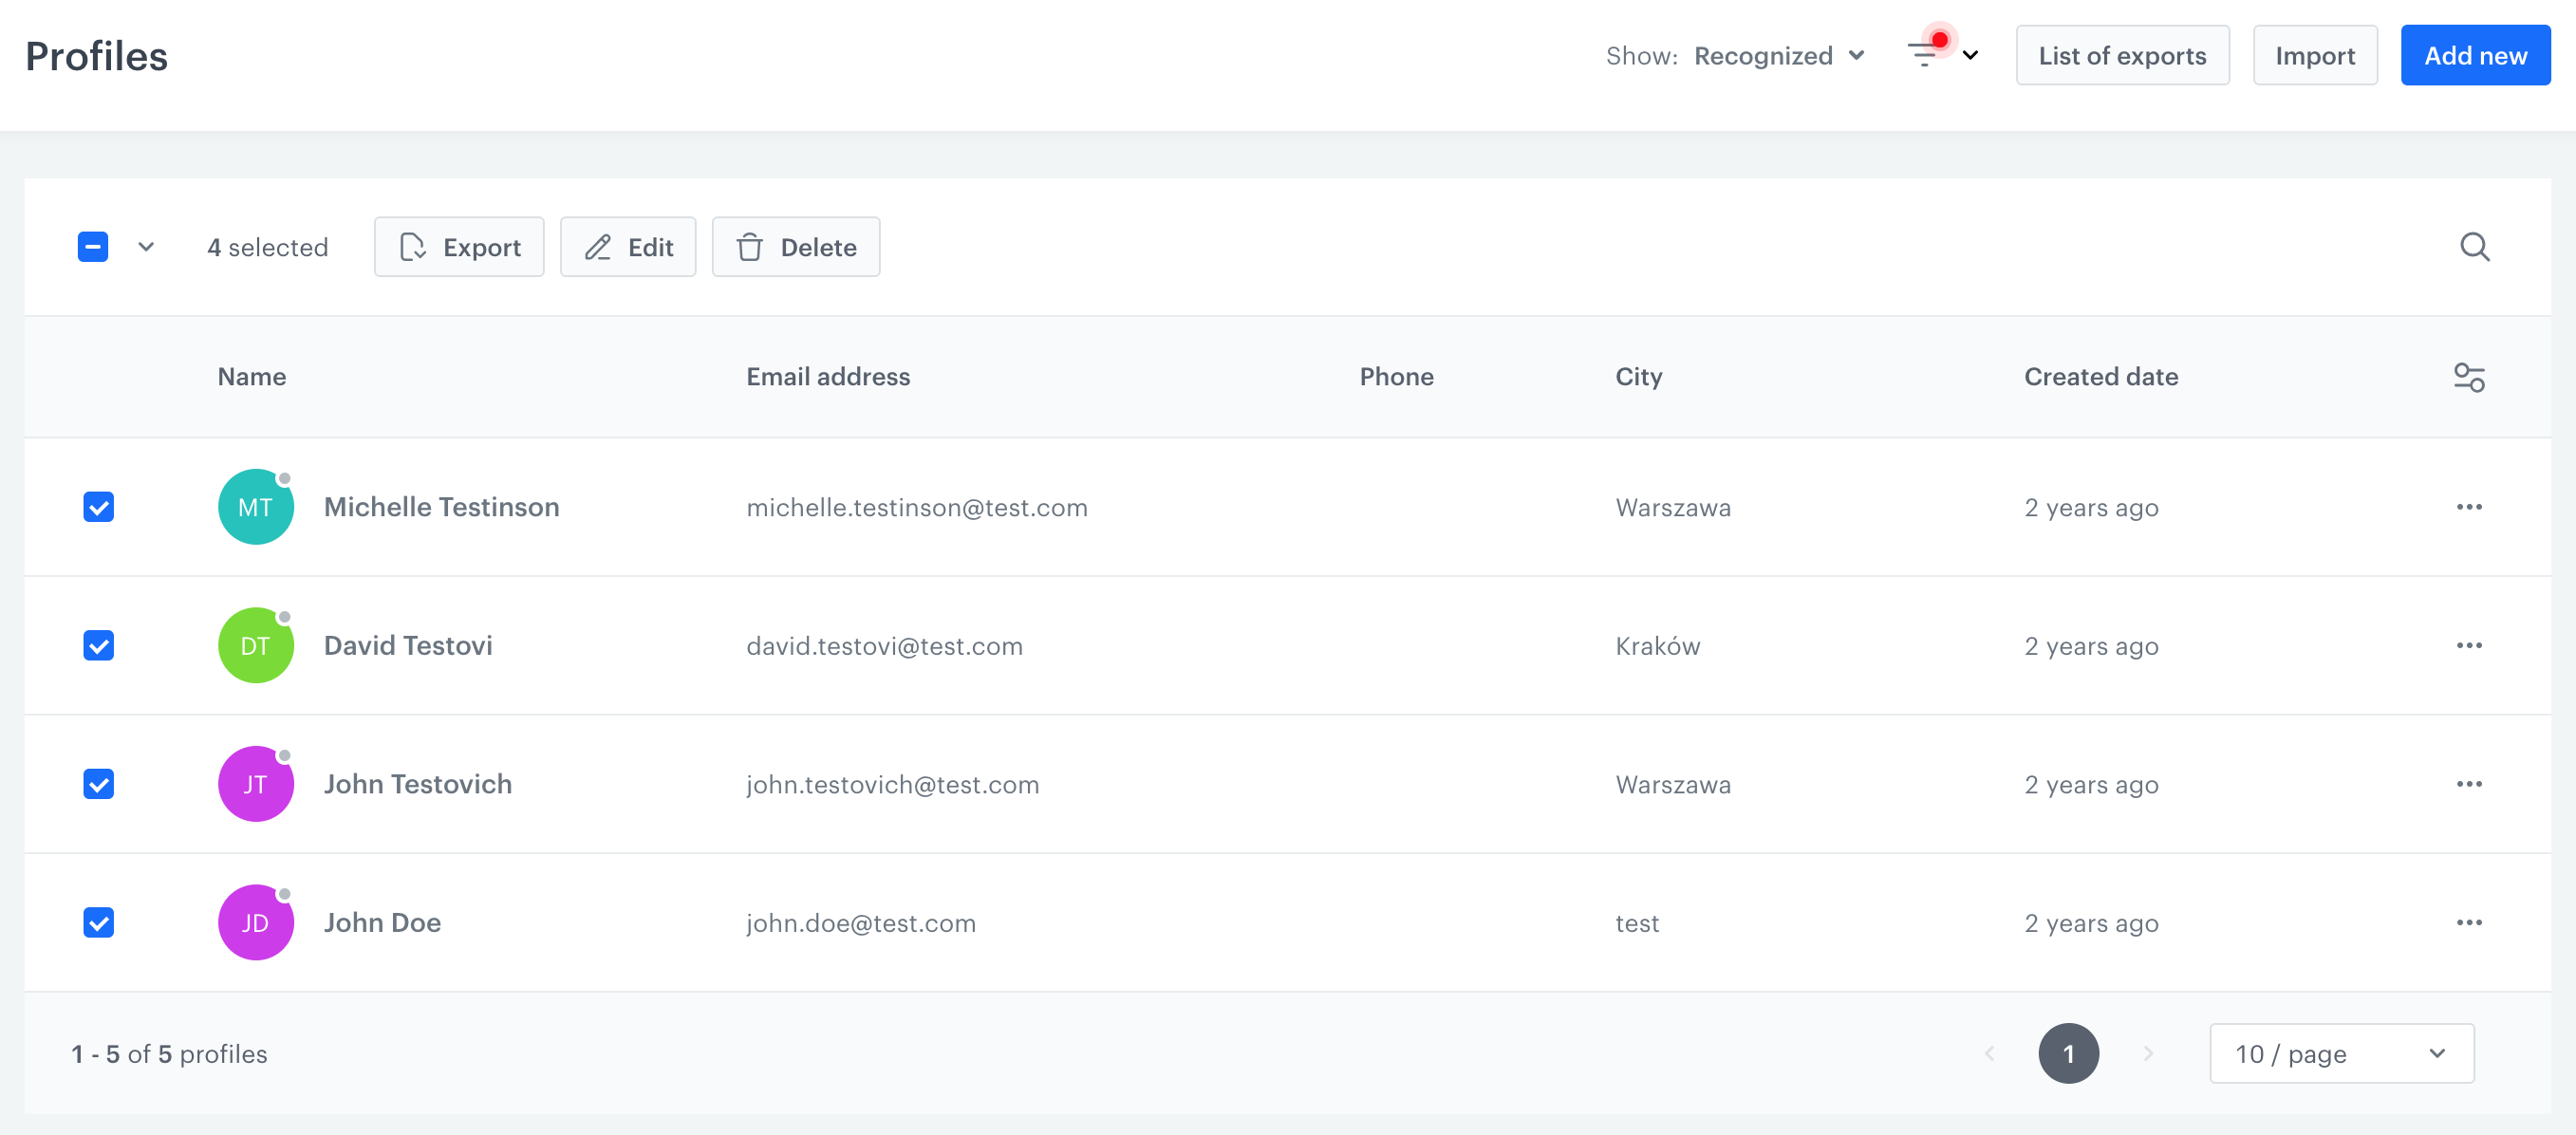Click John Testovich profile name link

click(x=418, y=784)
